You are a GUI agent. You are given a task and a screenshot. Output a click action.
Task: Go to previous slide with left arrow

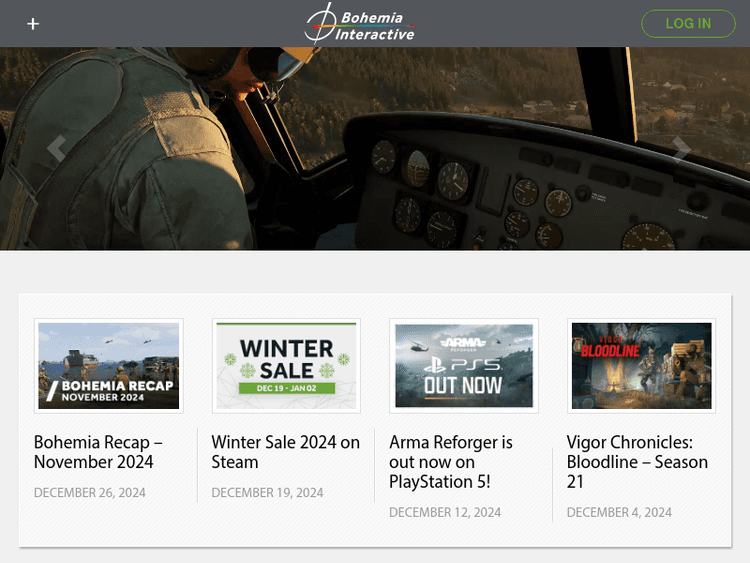(x=56, y=149)
